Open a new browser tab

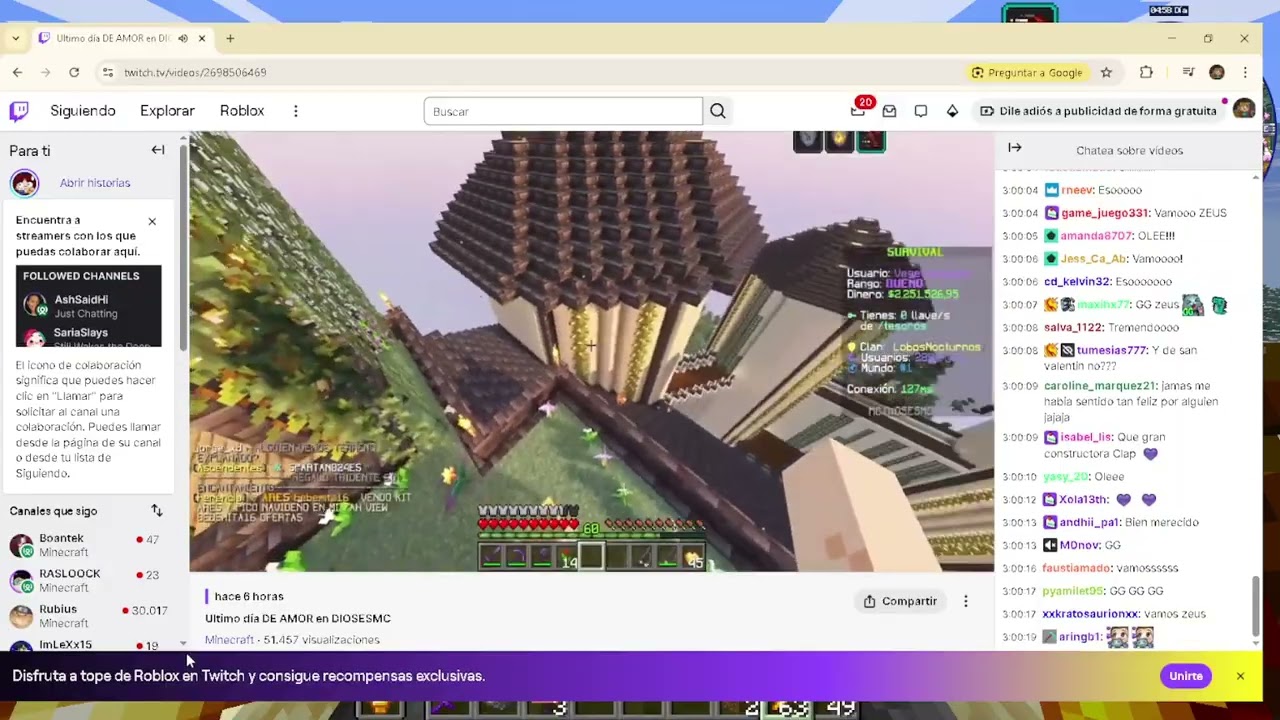click(x=230, y=38)
